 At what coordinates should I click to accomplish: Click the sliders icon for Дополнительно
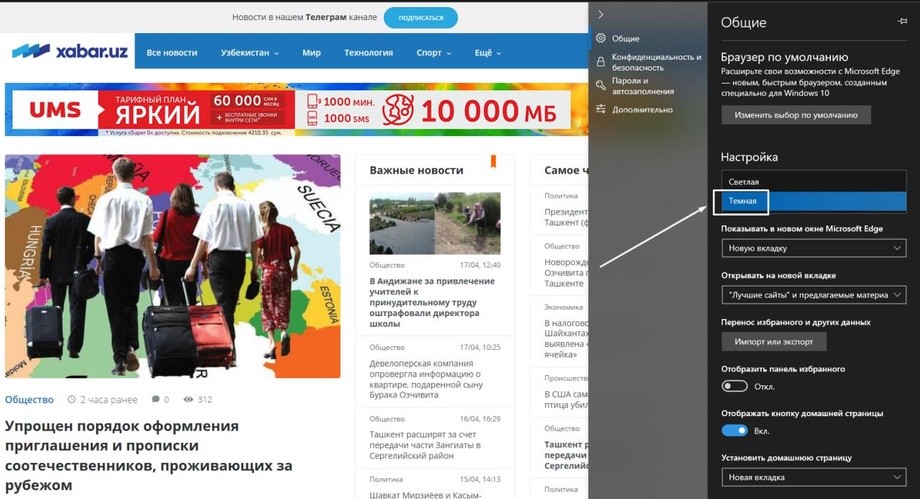click(601, 109)
